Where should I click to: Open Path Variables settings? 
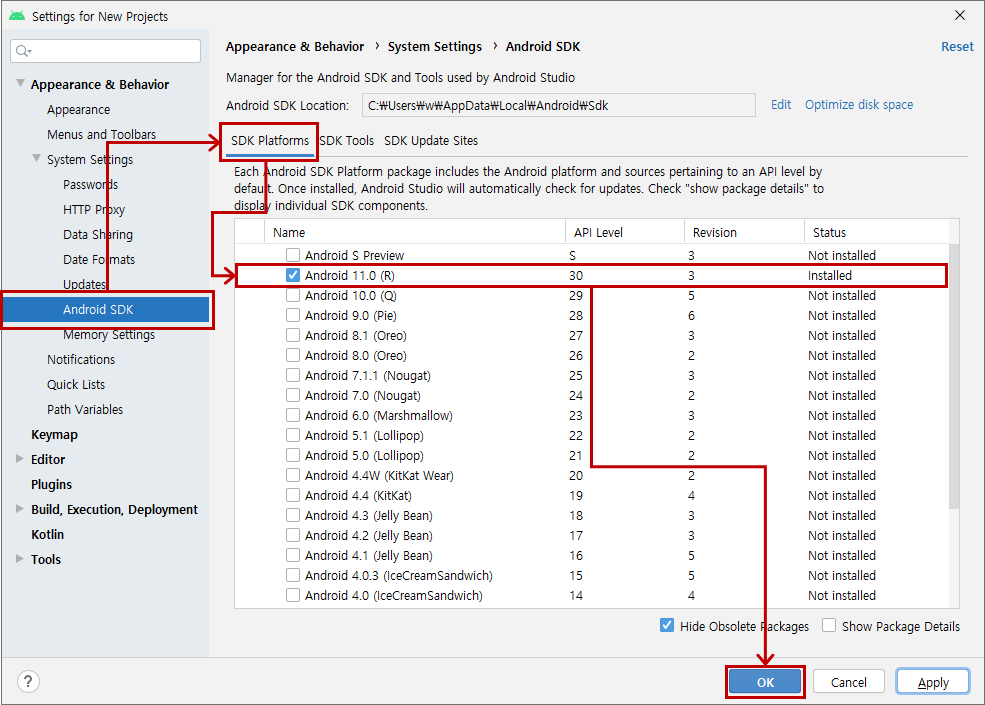[85, 410]
